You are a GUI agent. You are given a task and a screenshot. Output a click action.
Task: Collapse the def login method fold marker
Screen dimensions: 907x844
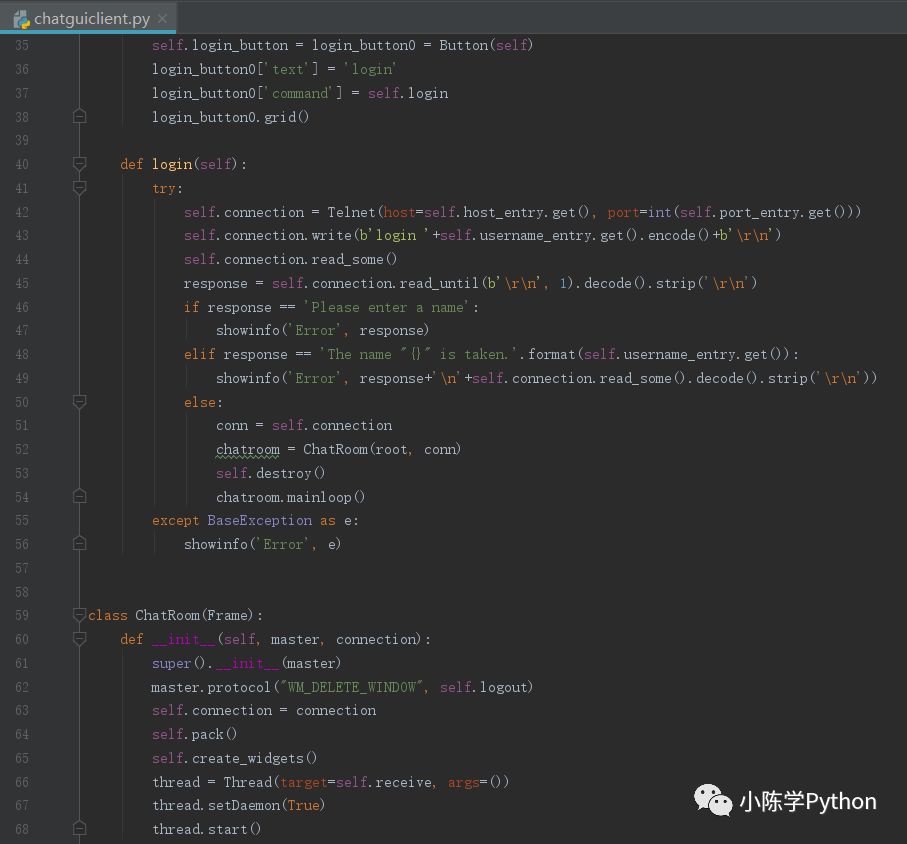80,164
